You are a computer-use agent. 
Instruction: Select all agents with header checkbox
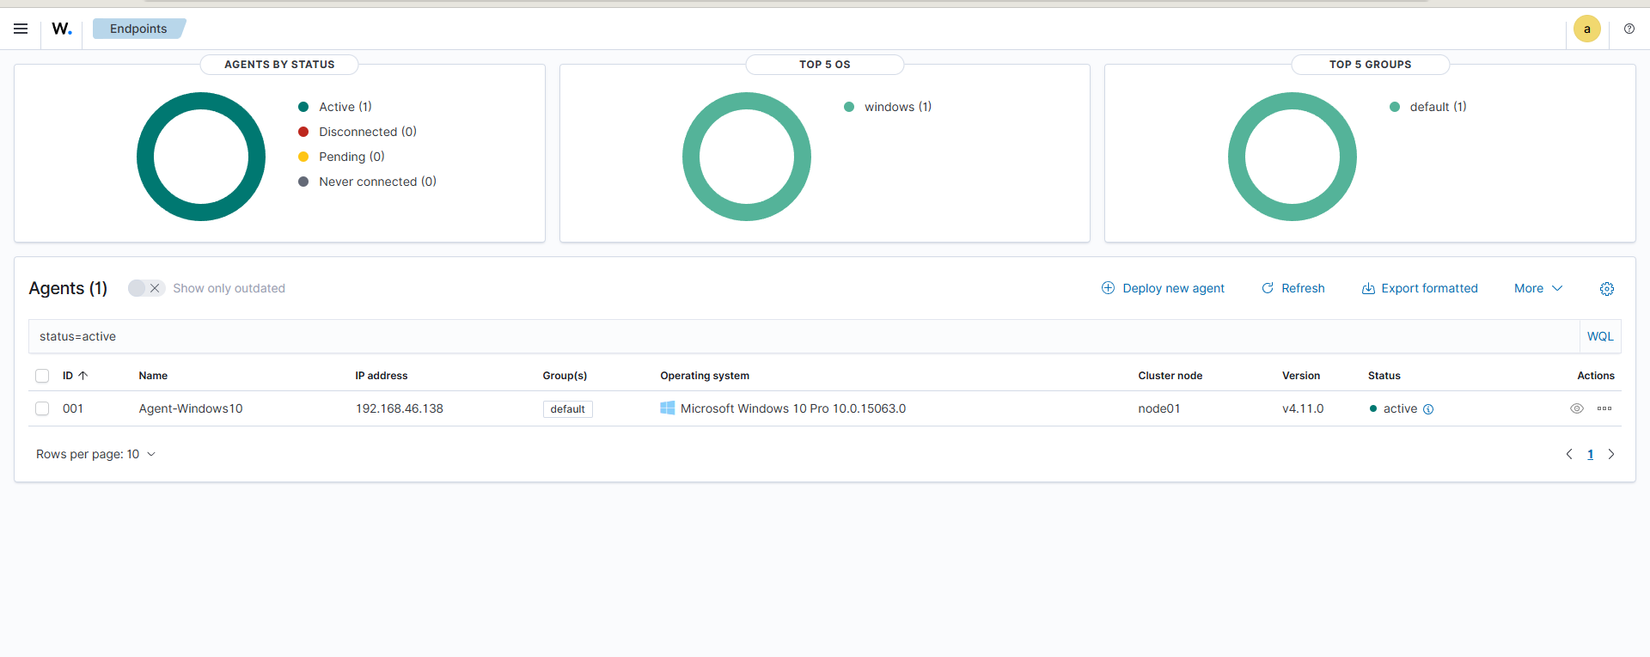[42, 376]
